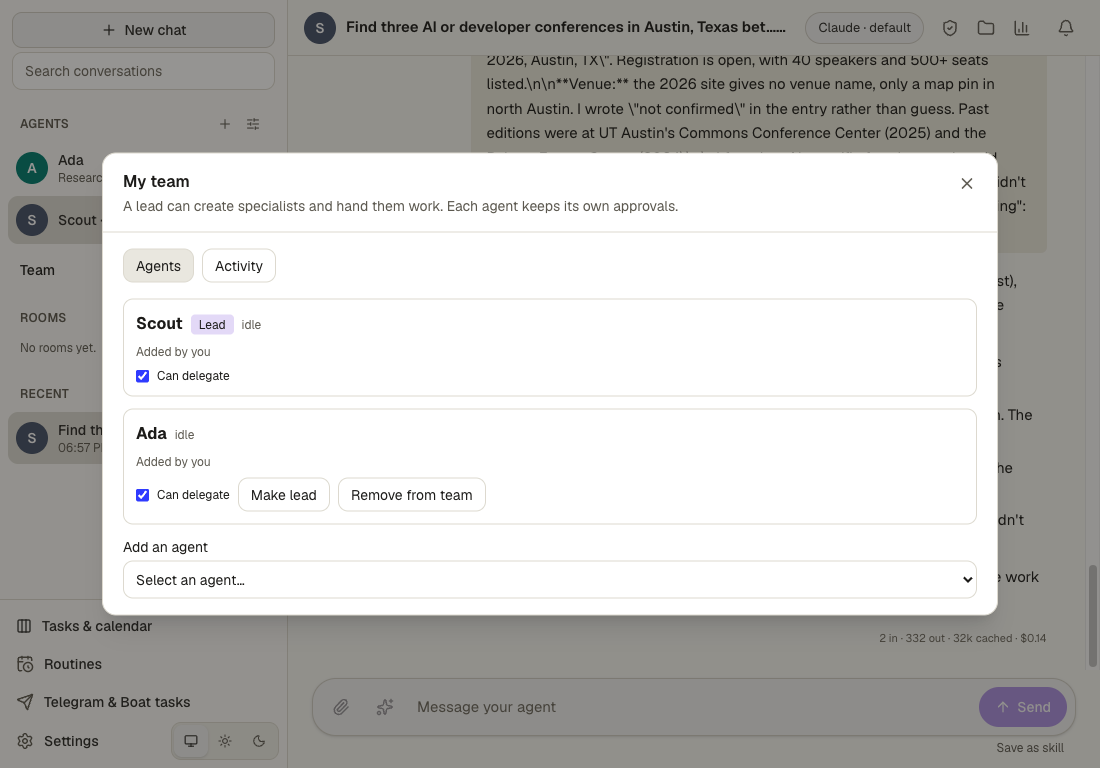The image size is (1100, 768).
Task: Click the My team dialog title
Action: (156, 182)
